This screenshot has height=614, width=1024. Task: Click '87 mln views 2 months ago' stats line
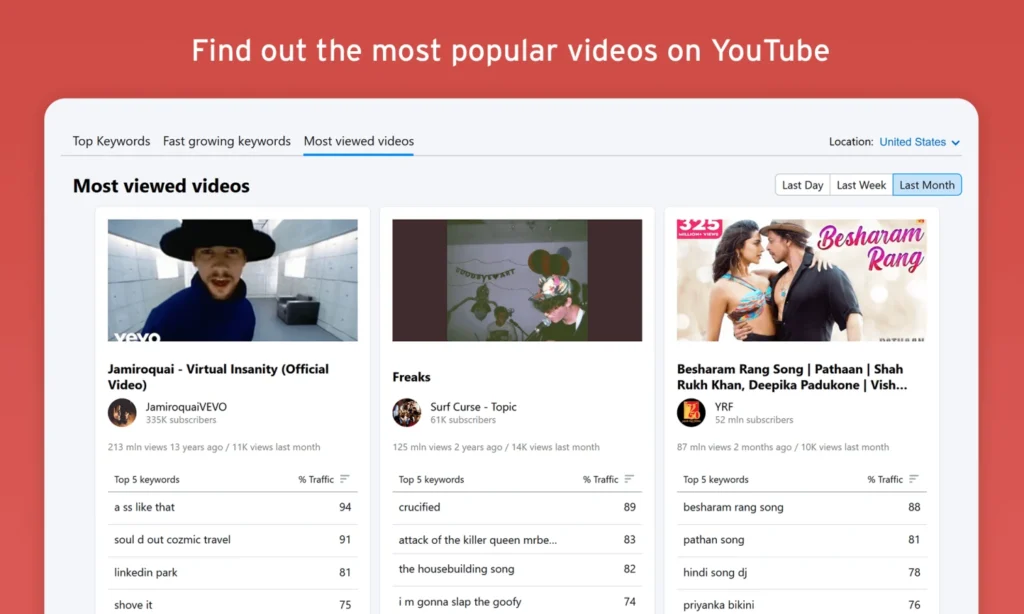(x=782, y=447)
